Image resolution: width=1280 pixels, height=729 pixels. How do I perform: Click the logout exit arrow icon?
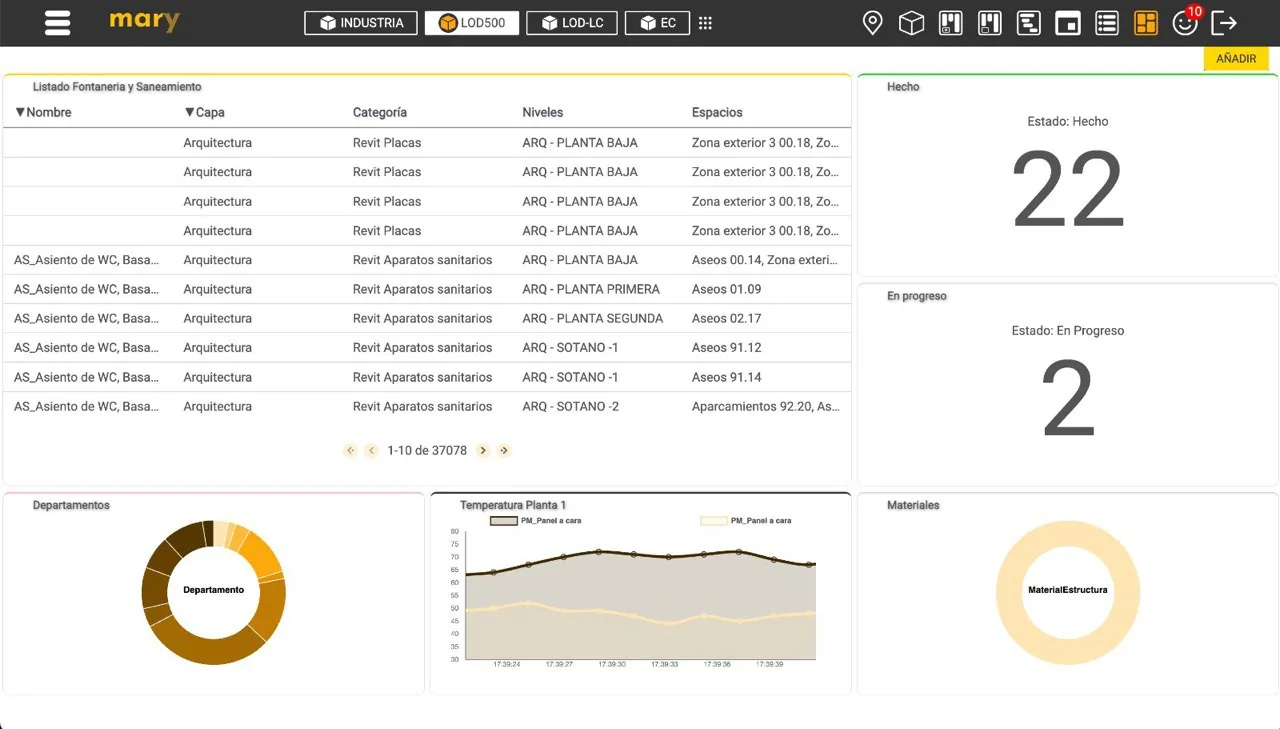[x=1224, y=23]
